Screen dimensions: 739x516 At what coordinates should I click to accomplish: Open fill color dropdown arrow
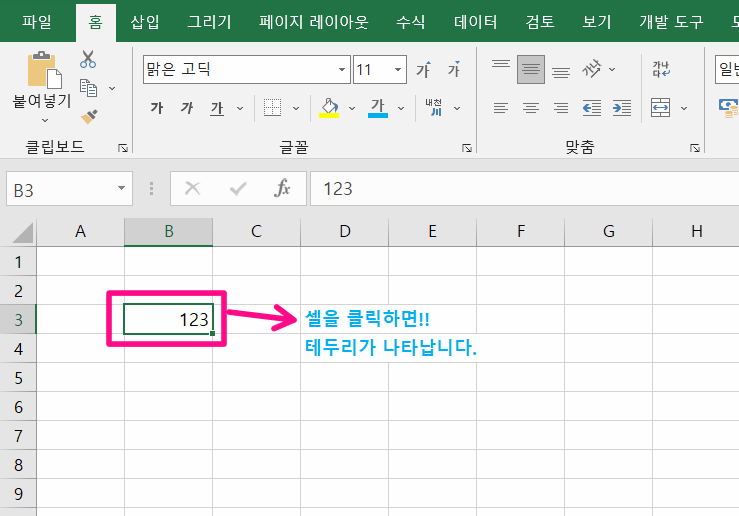coord(352,108)
